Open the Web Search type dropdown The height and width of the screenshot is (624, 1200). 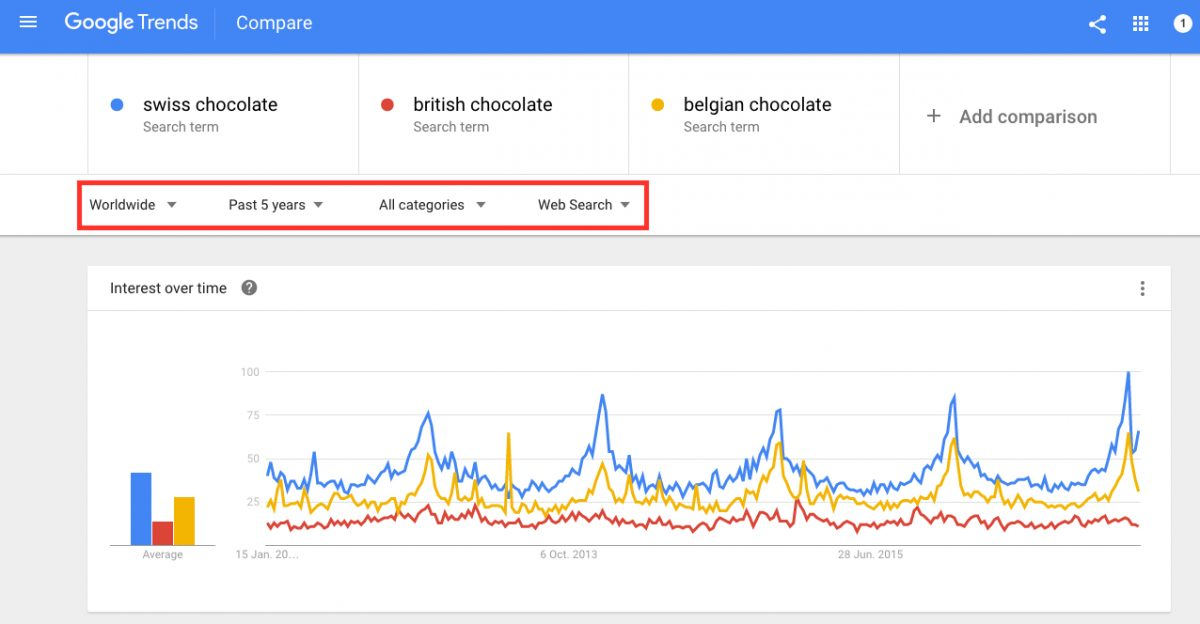(x=584, y=205)
